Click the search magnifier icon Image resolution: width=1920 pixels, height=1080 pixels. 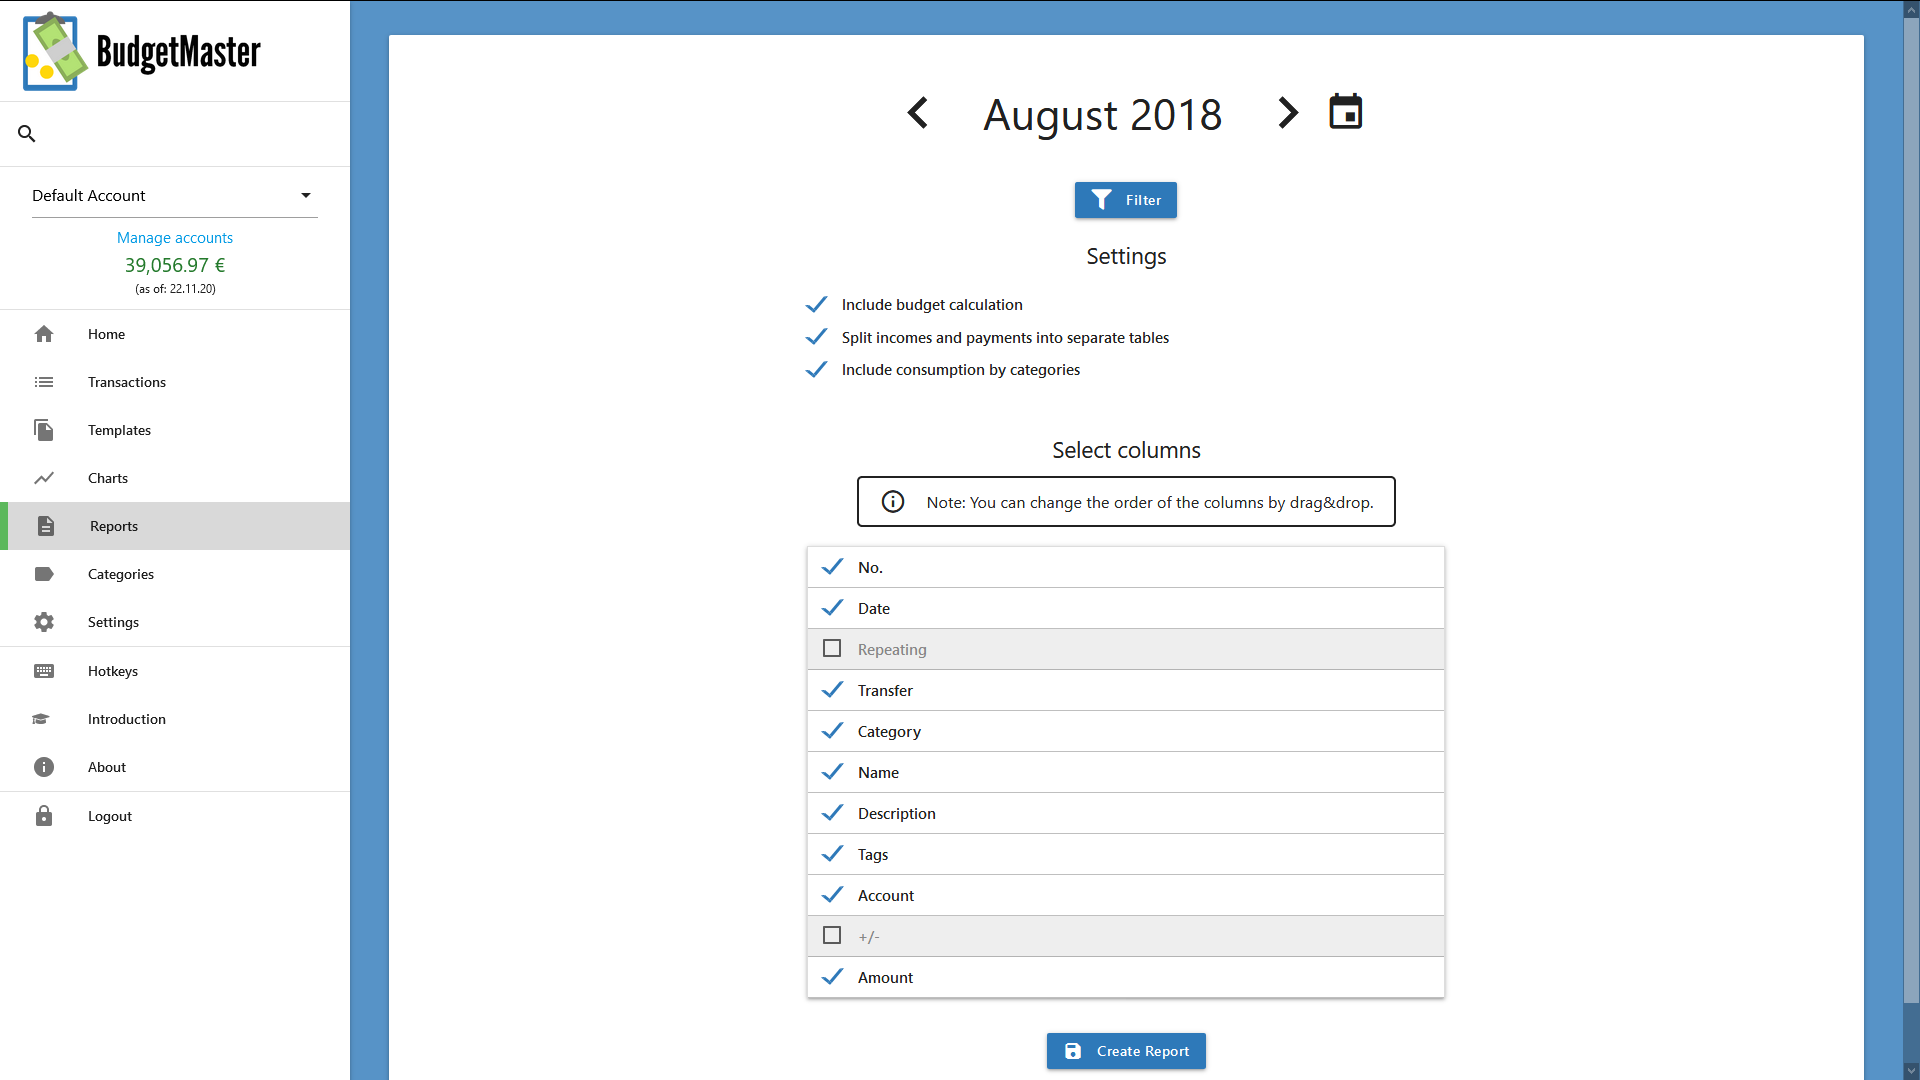27,133
